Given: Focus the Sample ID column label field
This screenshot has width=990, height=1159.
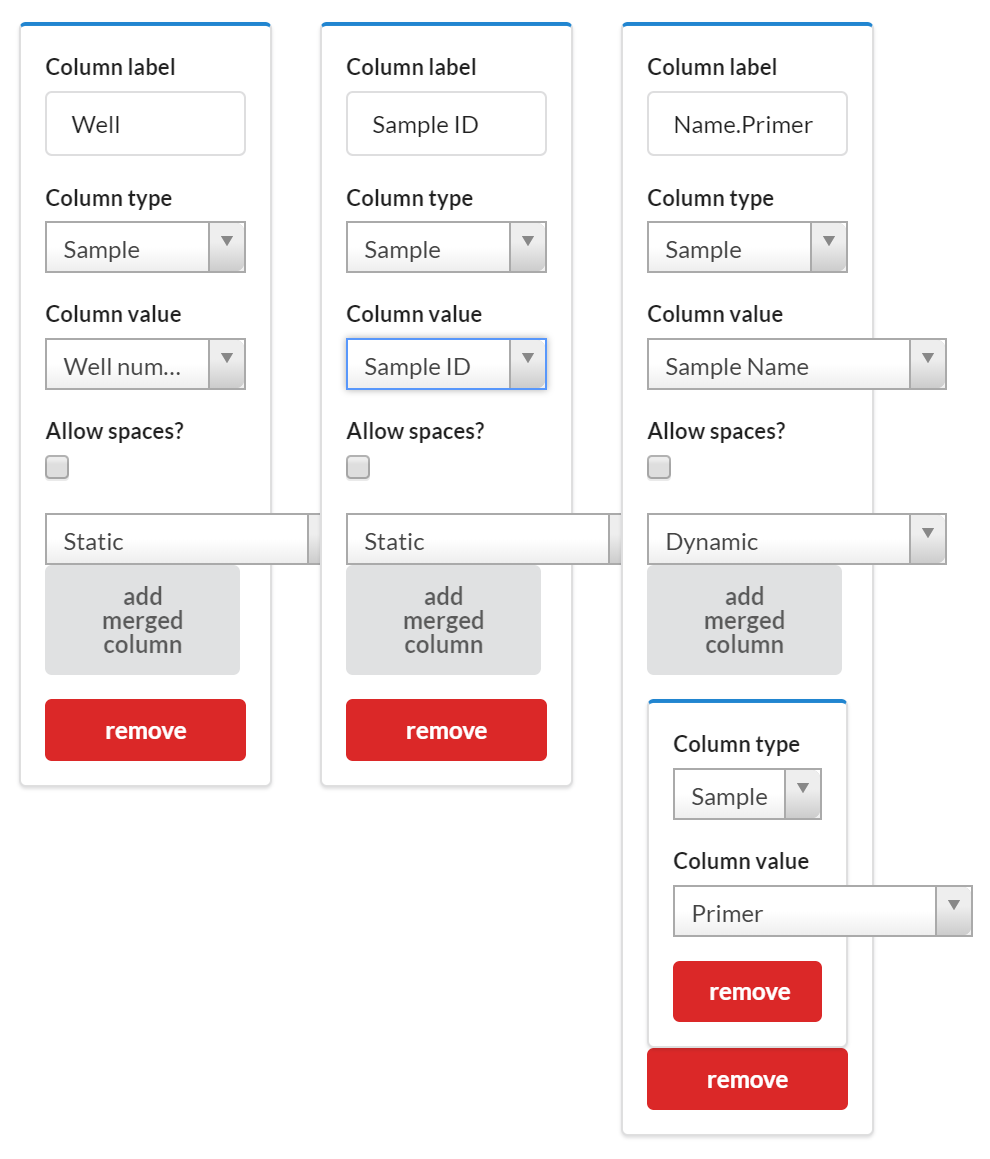Looking at the screenshot, I should tap(446, 124).
